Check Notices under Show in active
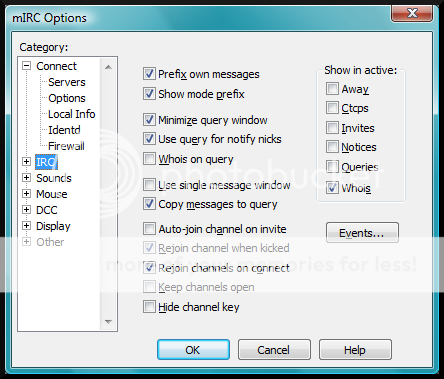 332,147
